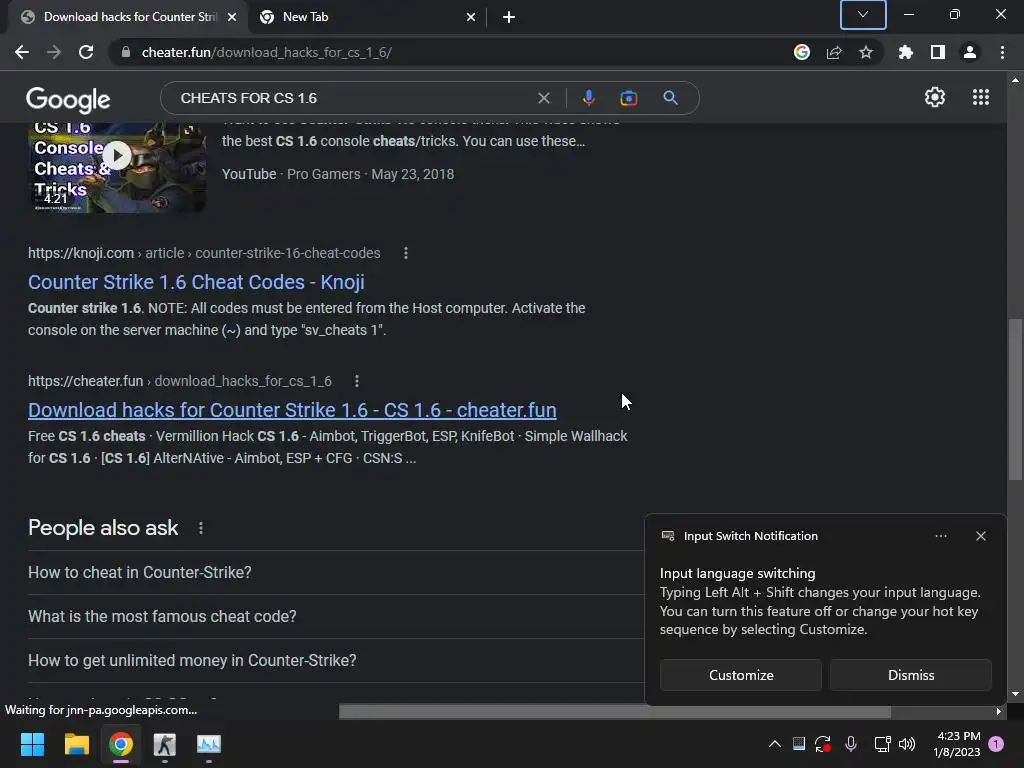Click the lock icon in address bar
Viewport: 1024px width, 768px height.
[126, 52]
